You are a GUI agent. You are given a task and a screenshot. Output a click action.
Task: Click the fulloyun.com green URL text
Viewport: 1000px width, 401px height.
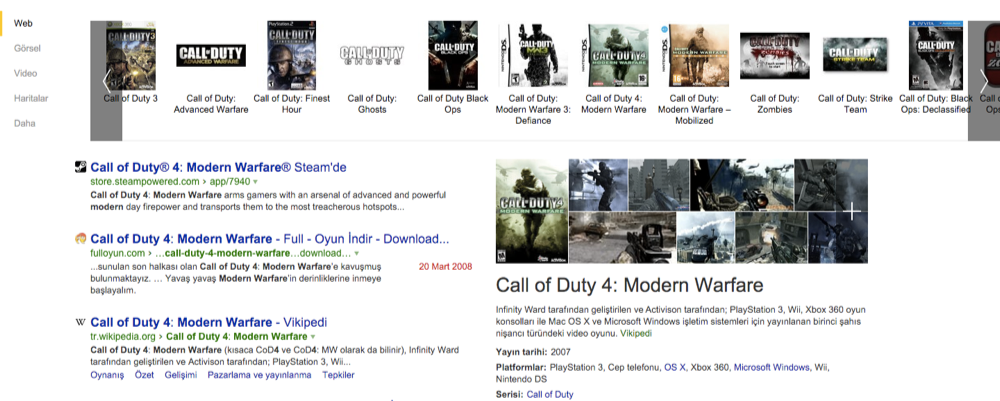point(220,253)
